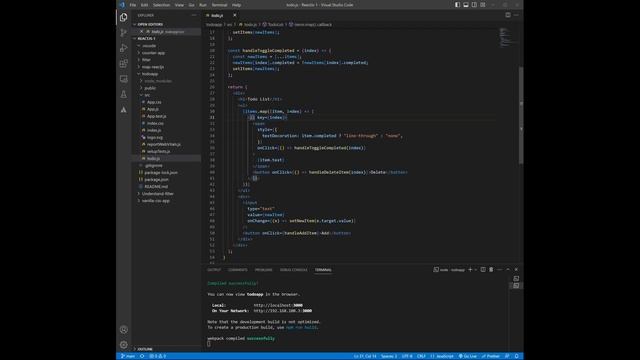The height and width of the screenshot is (360, 640).
Task: Open the View menu
Action: pos(179,5)
